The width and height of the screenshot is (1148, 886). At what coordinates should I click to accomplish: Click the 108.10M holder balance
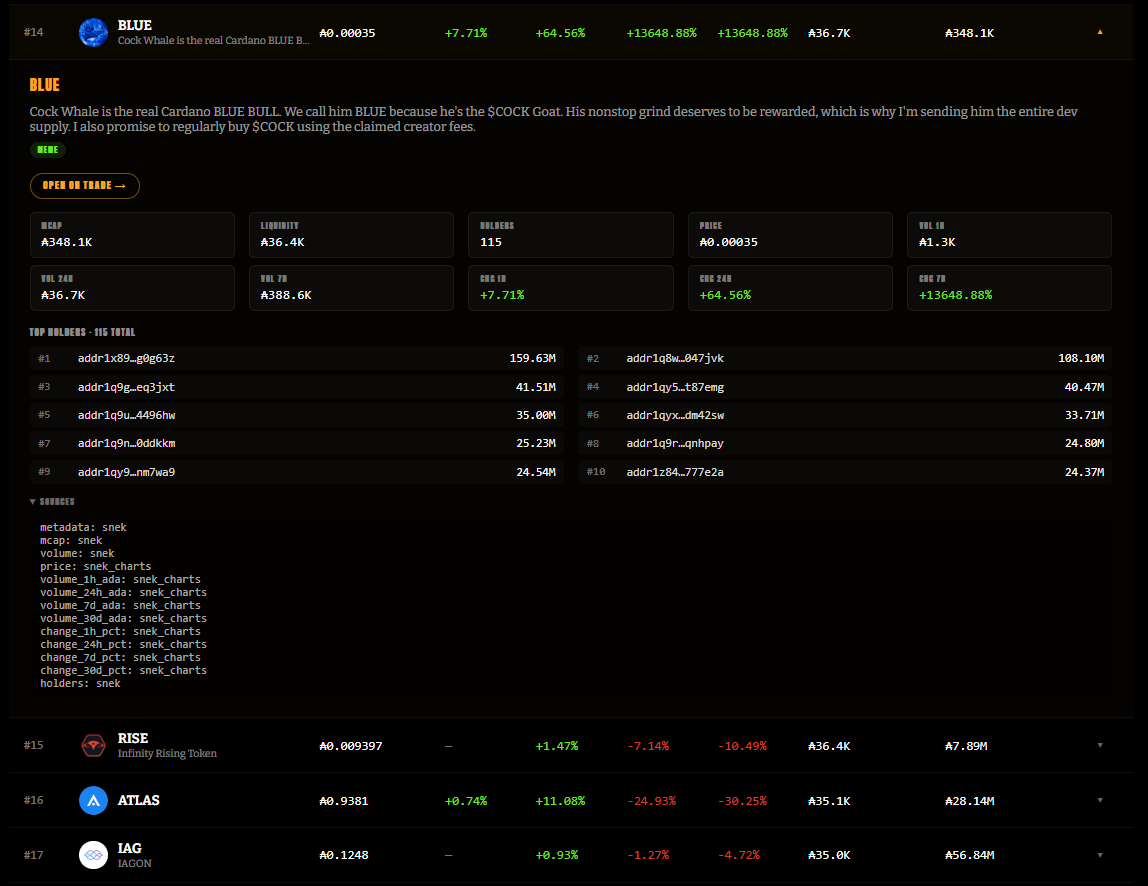click(x=1081, y=358)
